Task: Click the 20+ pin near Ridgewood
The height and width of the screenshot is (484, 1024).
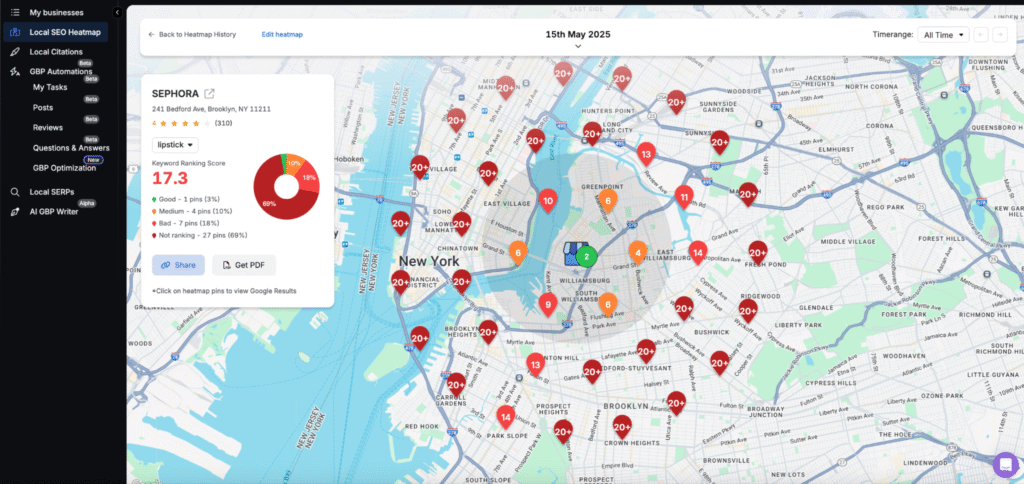Action: tap(748, 311)
